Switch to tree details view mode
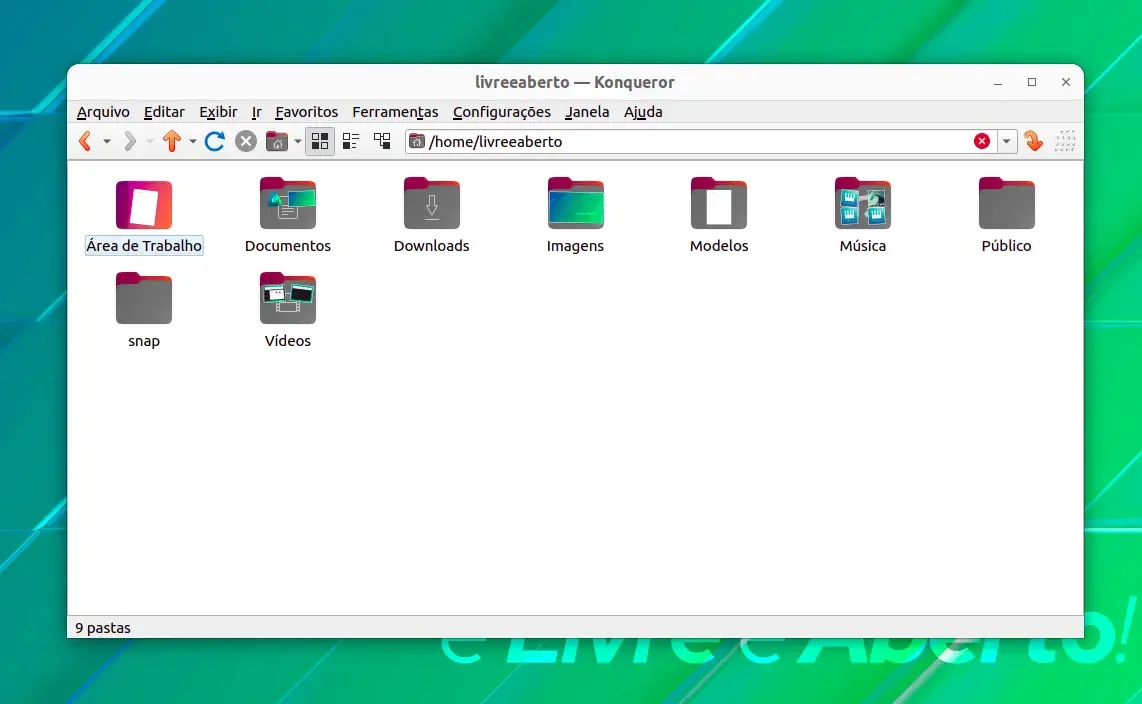This screenshot has width=1142, height=704. 382,141
